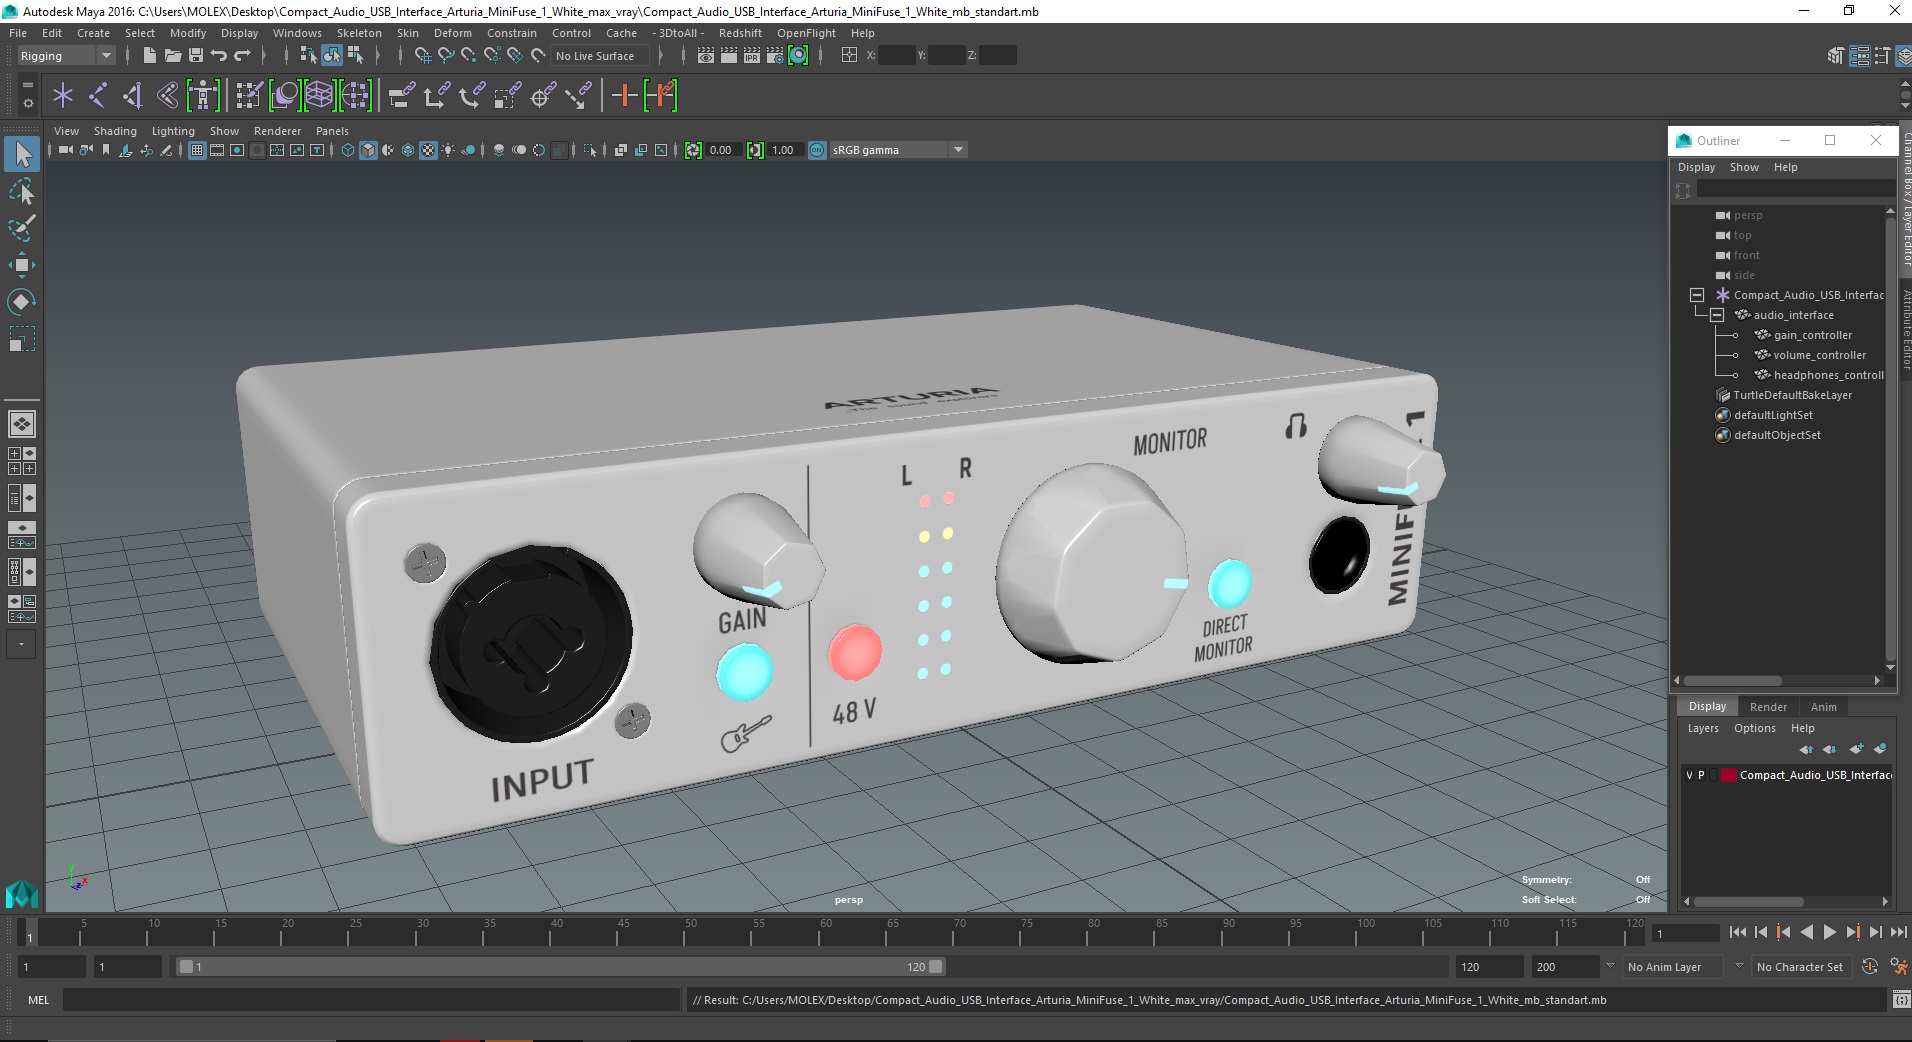The image size is (1912, 1042).
Task: Select gain_controller in the Outliner
Action: 1812,335
